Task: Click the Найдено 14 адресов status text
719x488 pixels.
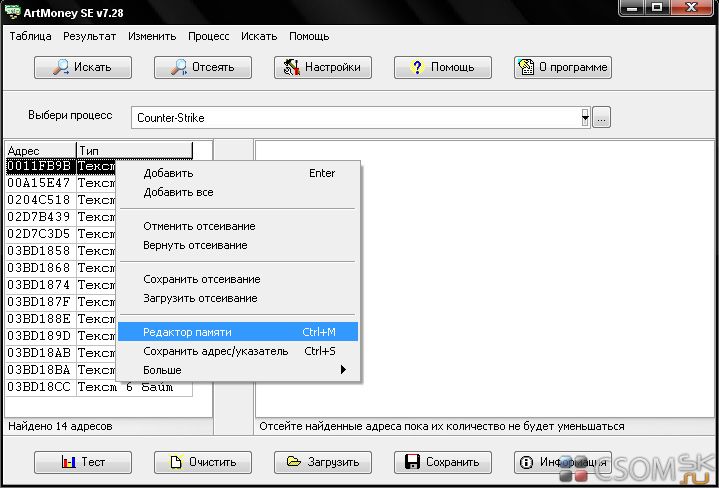Action: pos(60,427)
